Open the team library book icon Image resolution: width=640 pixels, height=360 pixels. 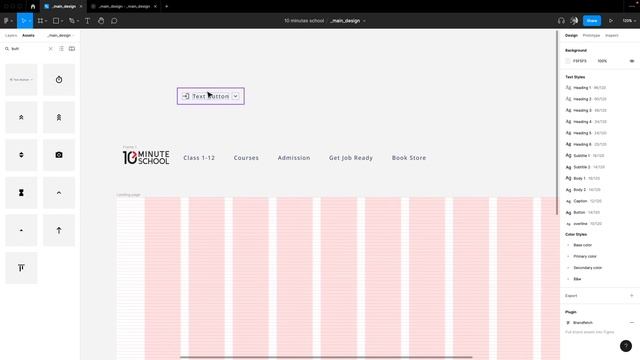[x=72, y=49]
